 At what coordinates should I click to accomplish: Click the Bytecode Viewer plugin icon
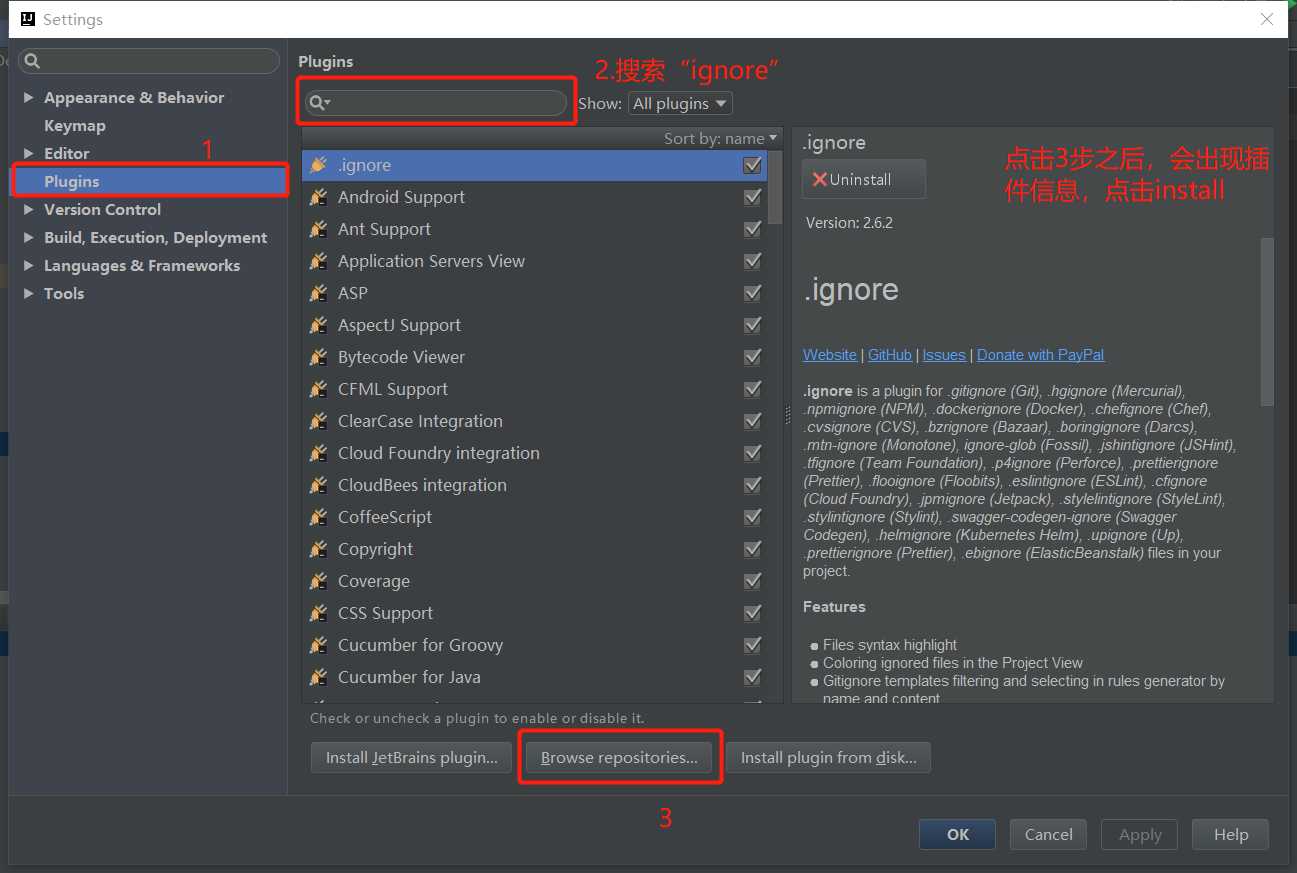pyautogui.click(x=319, y=357)
